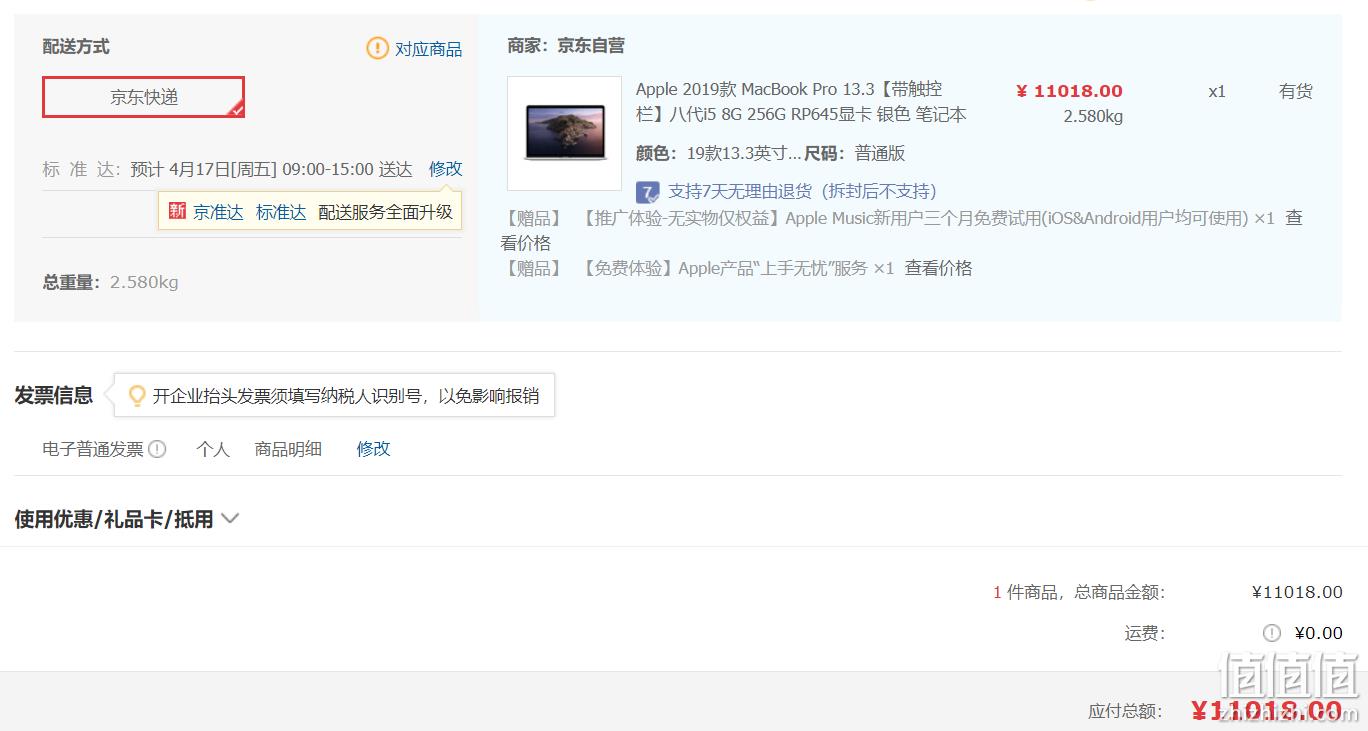Image resolution: width=1368 pixels, height=731 pixels.
Task: Click the orange warning icon beside 对应商品
Action: coord(377,47)
